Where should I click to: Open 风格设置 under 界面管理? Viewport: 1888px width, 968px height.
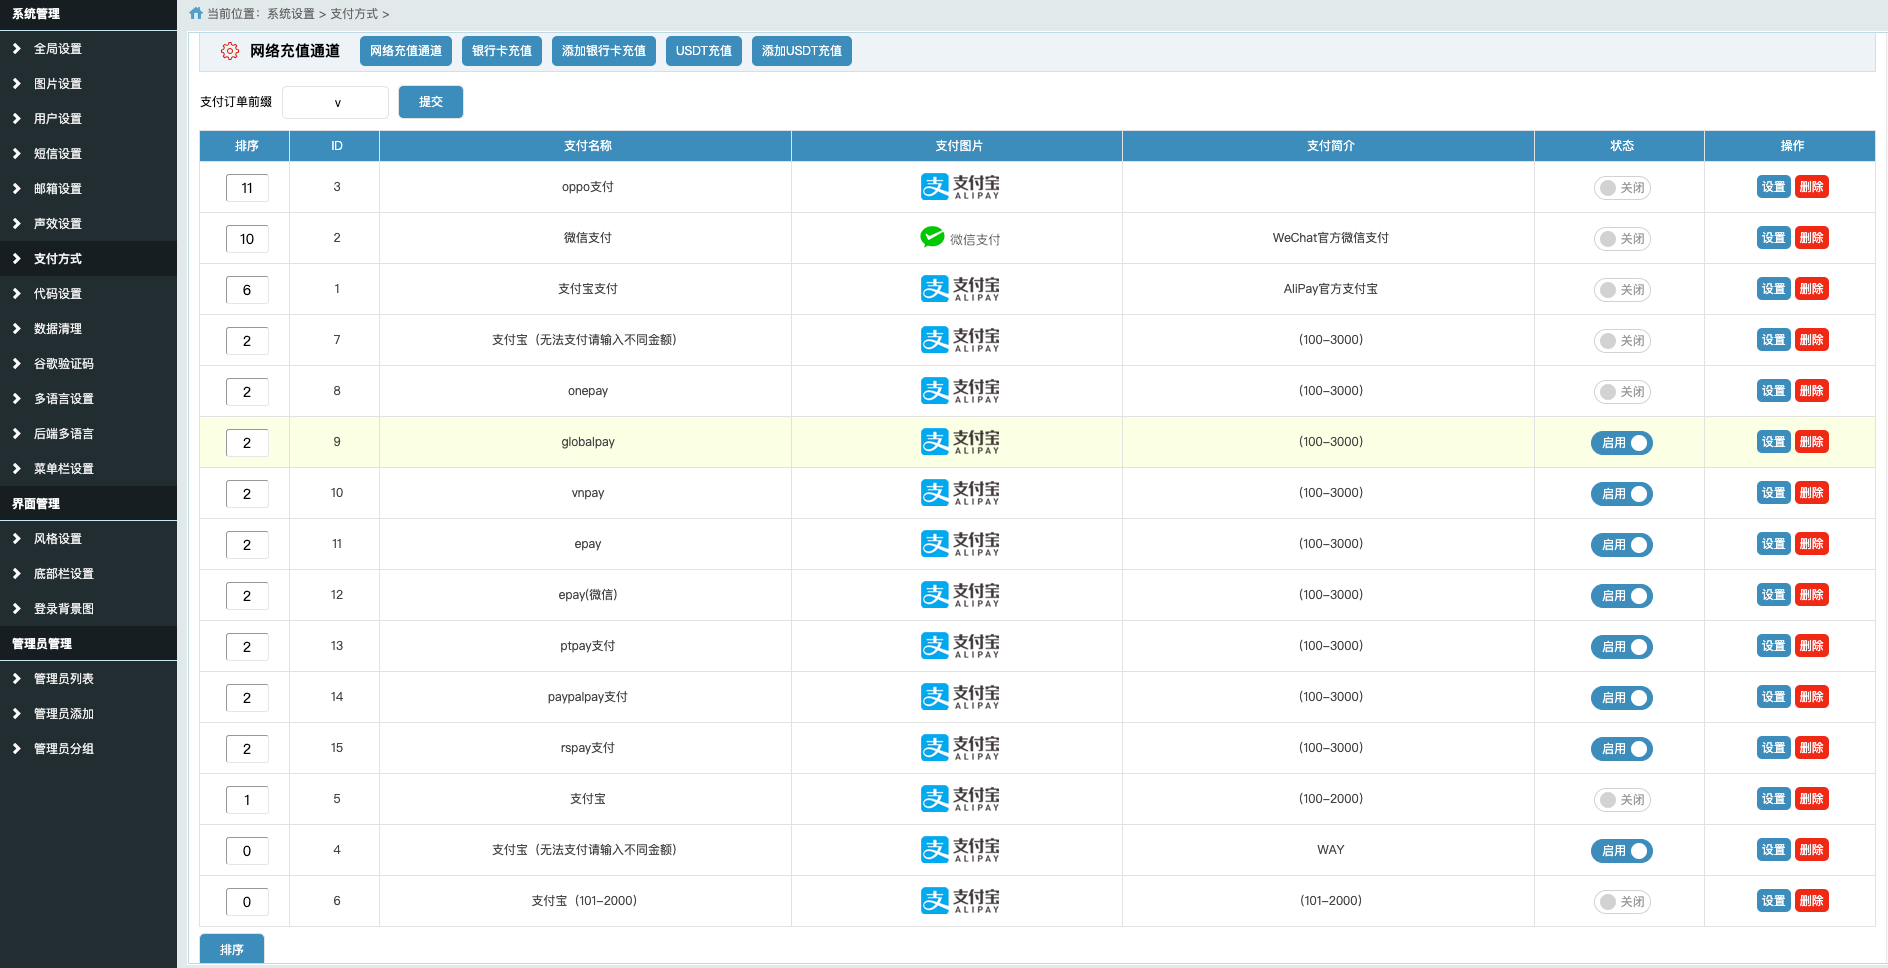pos(88,539)
